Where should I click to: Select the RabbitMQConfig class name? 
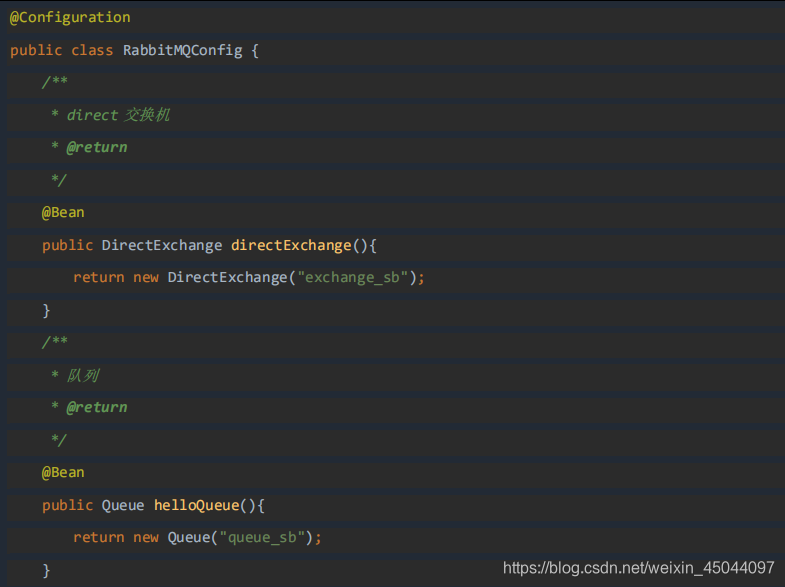[x=183, y=51]
